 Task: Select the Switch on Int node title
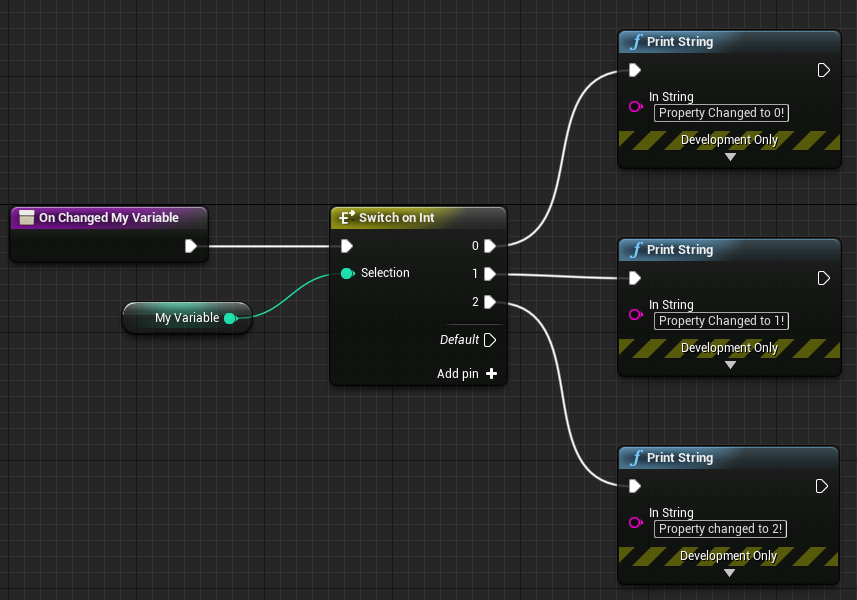point(397,218)
